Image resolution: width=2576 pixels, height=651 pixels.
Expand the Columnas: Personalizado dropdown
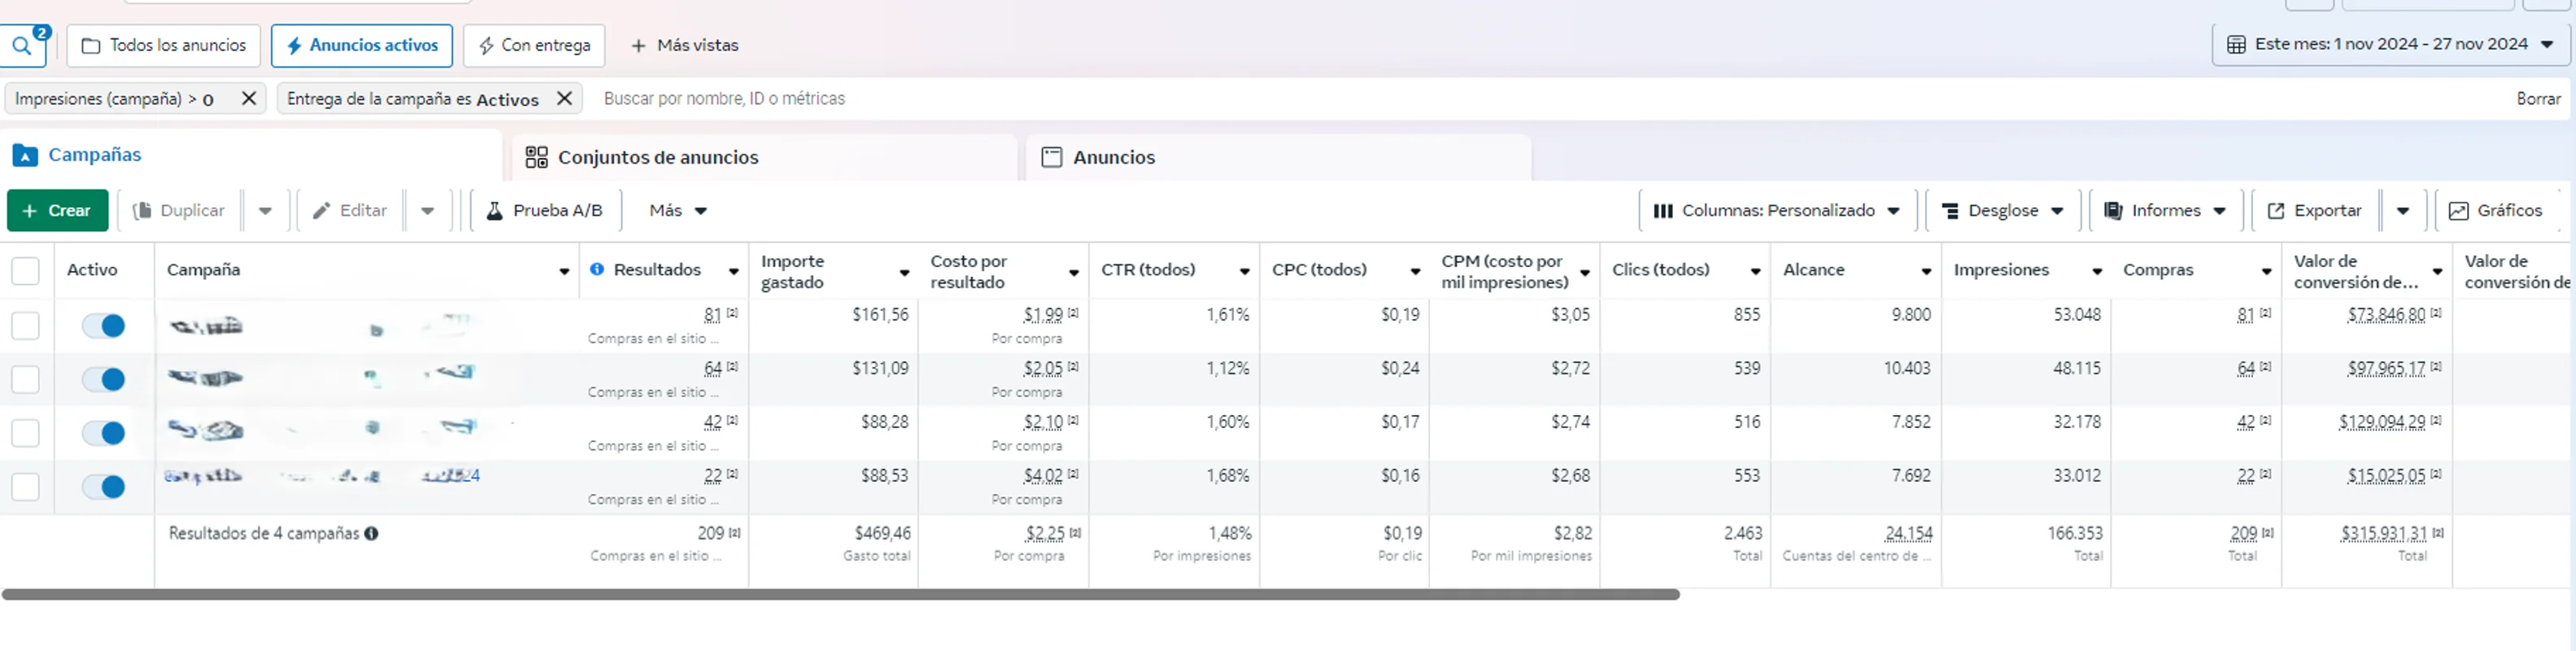[x=1776, y=210]
